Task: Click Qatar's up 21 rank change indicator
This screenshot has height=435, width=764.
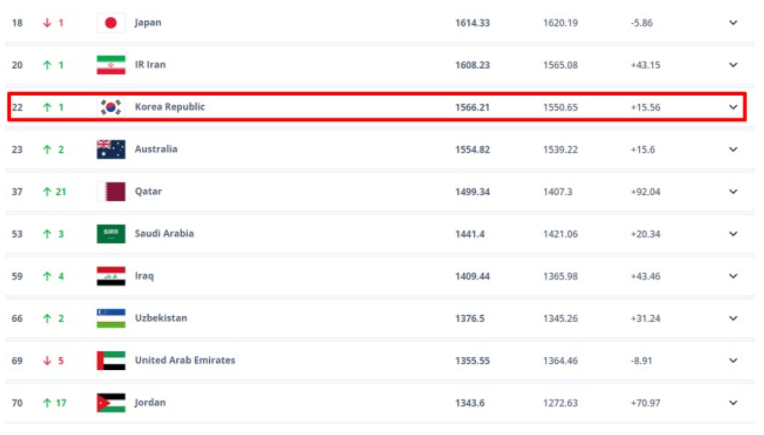Action: [54, 191]
